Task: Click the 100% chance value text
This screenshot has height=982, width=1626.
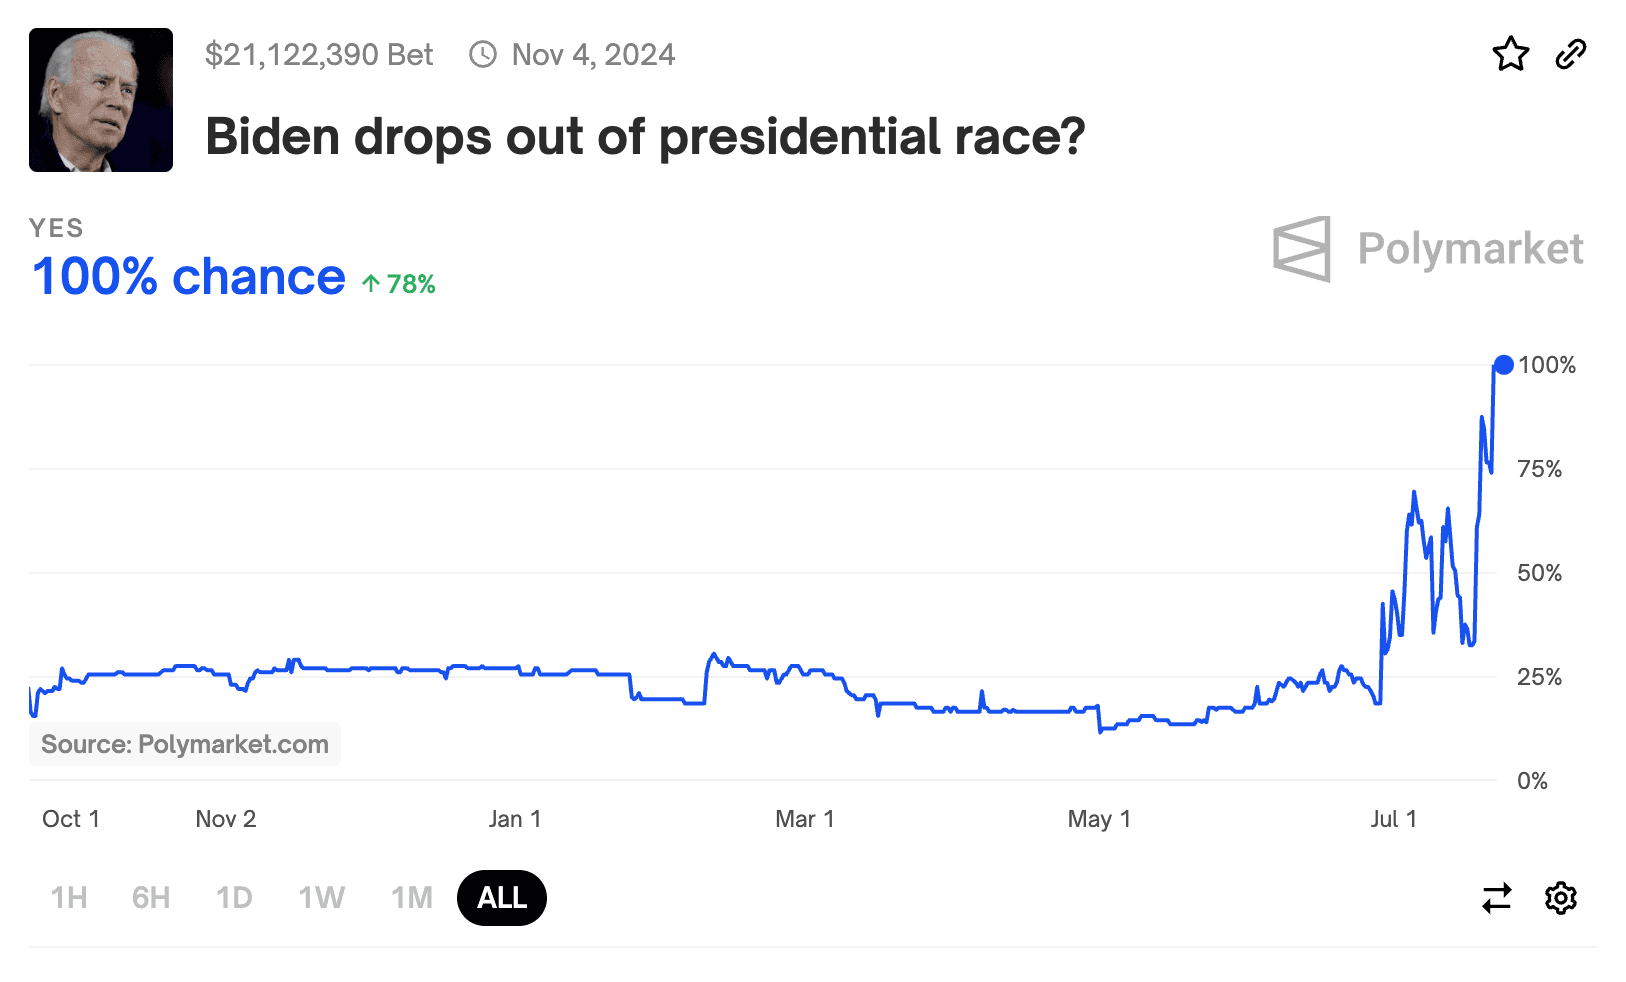Action: [189, 277]
